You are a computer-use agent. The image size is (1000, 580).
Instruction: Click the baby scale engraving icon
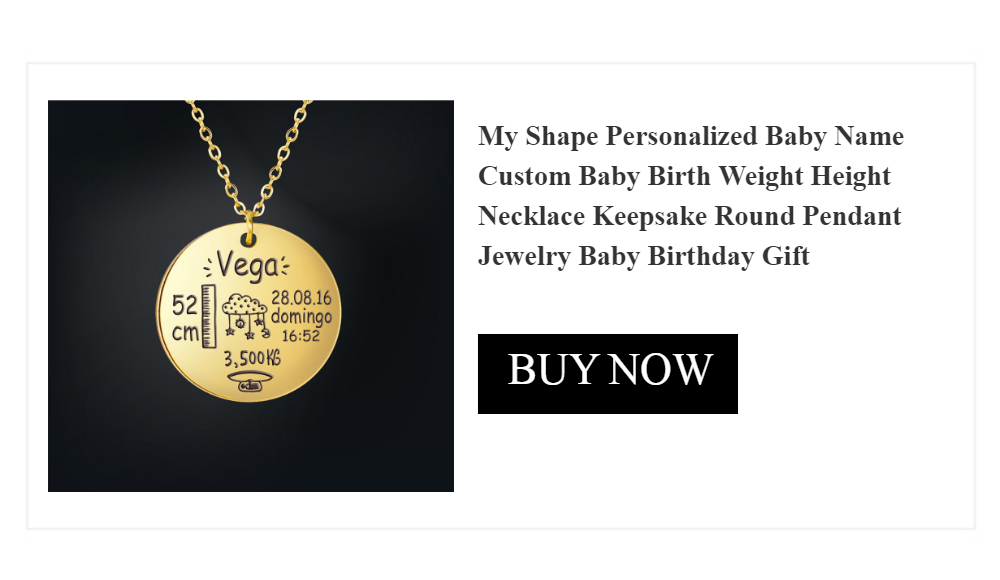[251, 382]
